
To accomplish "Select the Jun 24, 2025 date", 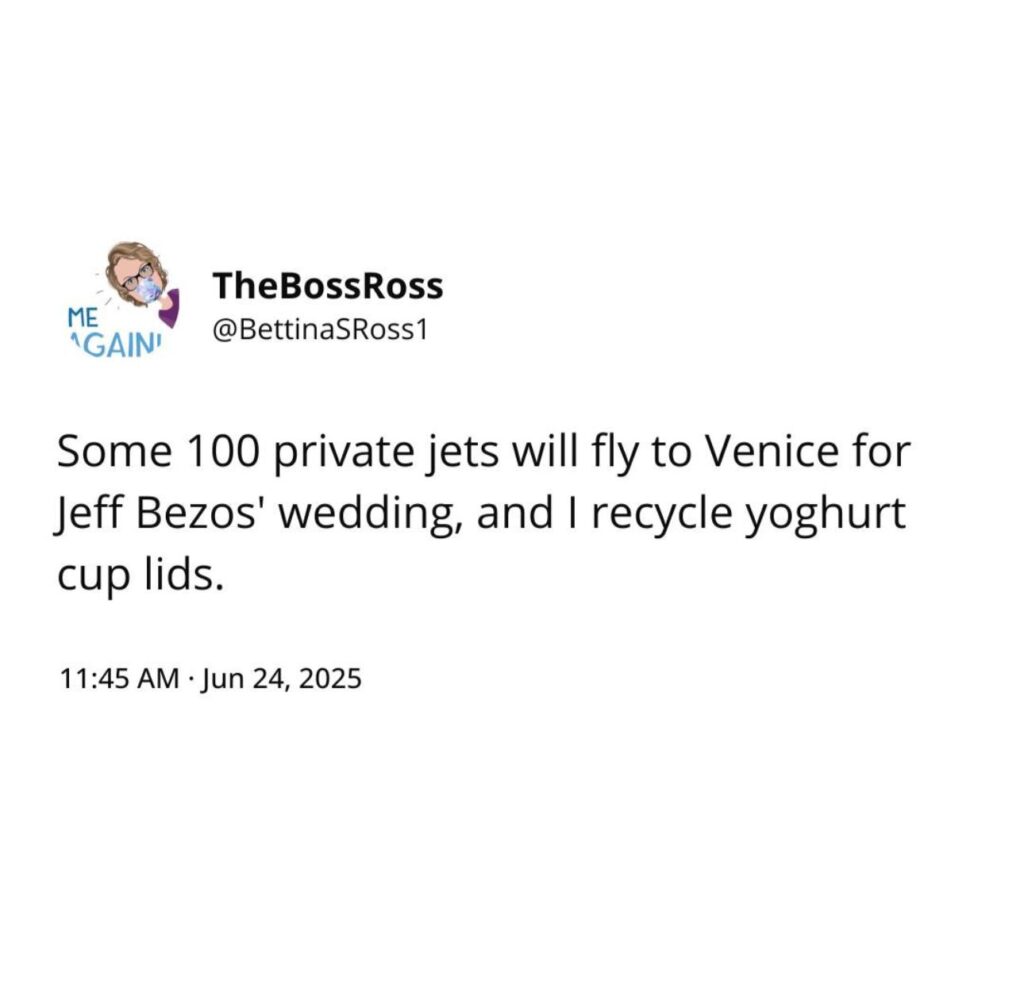I will [282, 679].
